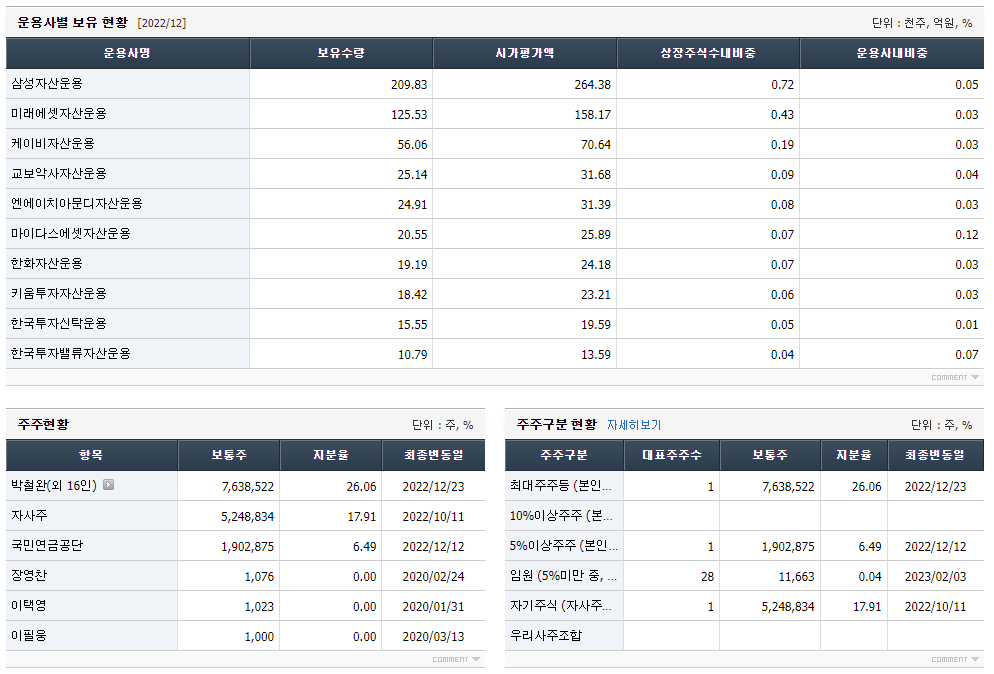This screenshot has width=994, height=674.
Task: Select 이택영 shareholder row
Action: (x=29, y=606)
